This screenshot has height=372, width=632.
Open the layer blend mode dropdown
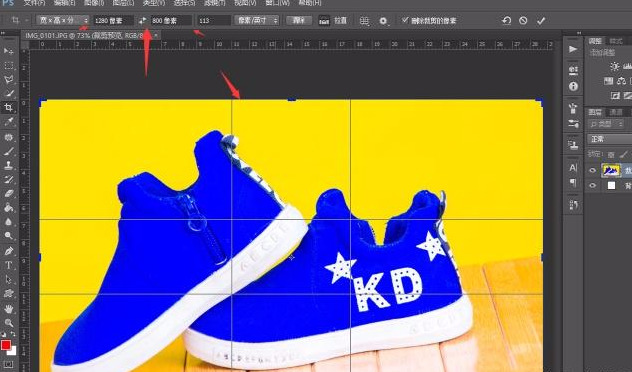[609, 139]
